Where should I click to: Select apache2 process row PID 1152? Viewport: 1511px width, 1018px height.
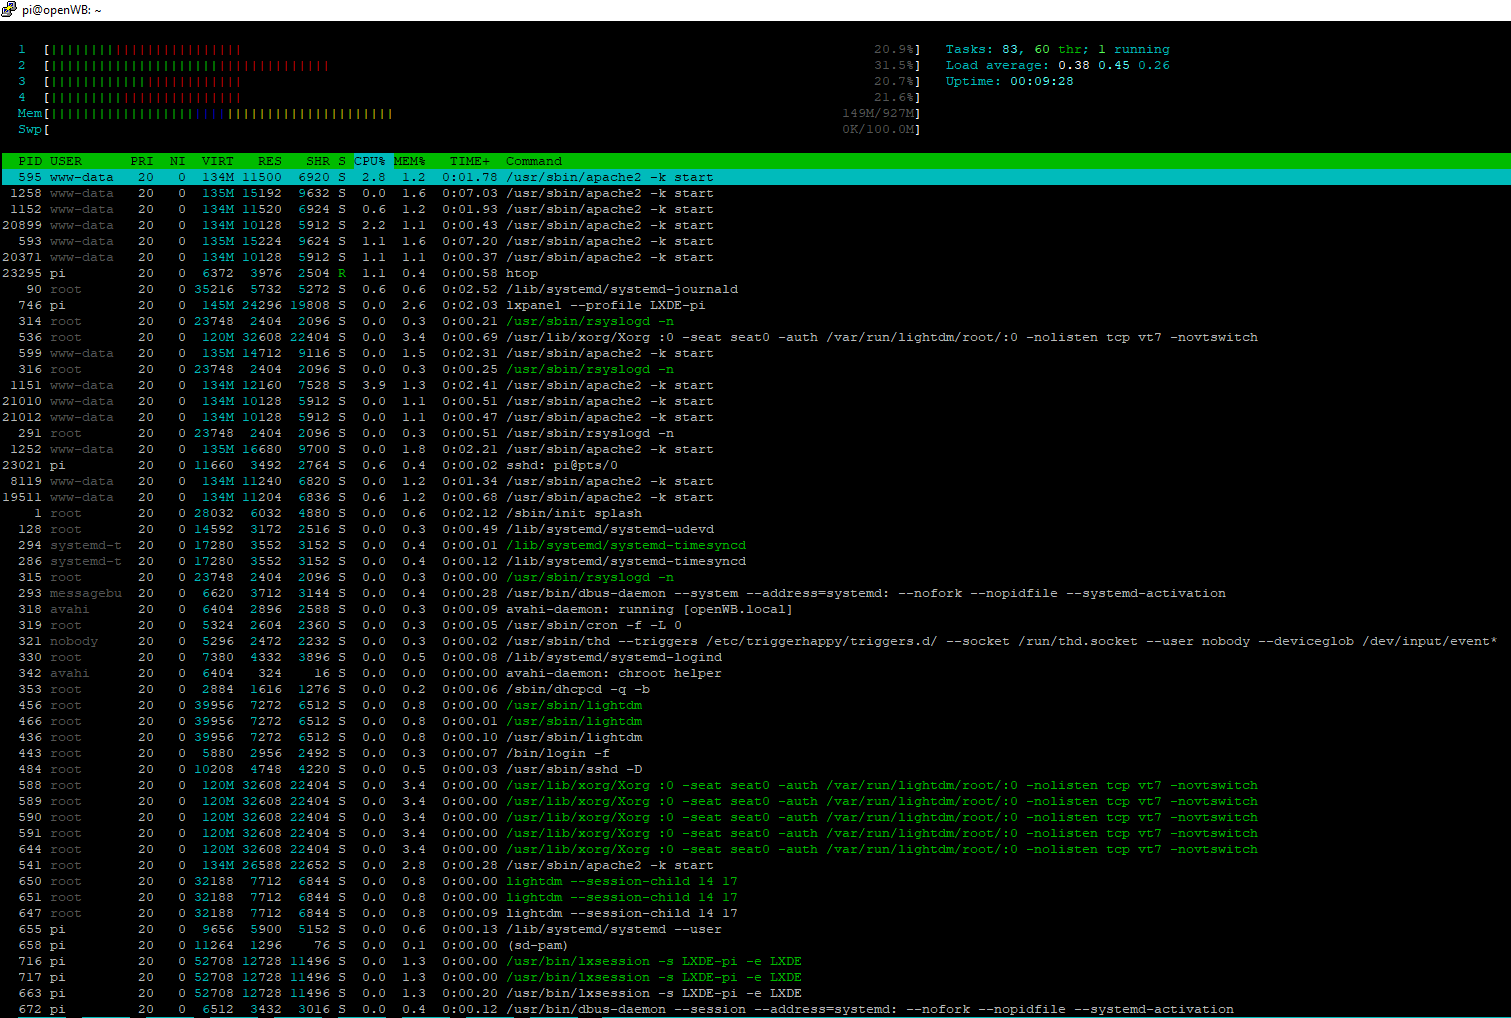(x=755, y=209)
